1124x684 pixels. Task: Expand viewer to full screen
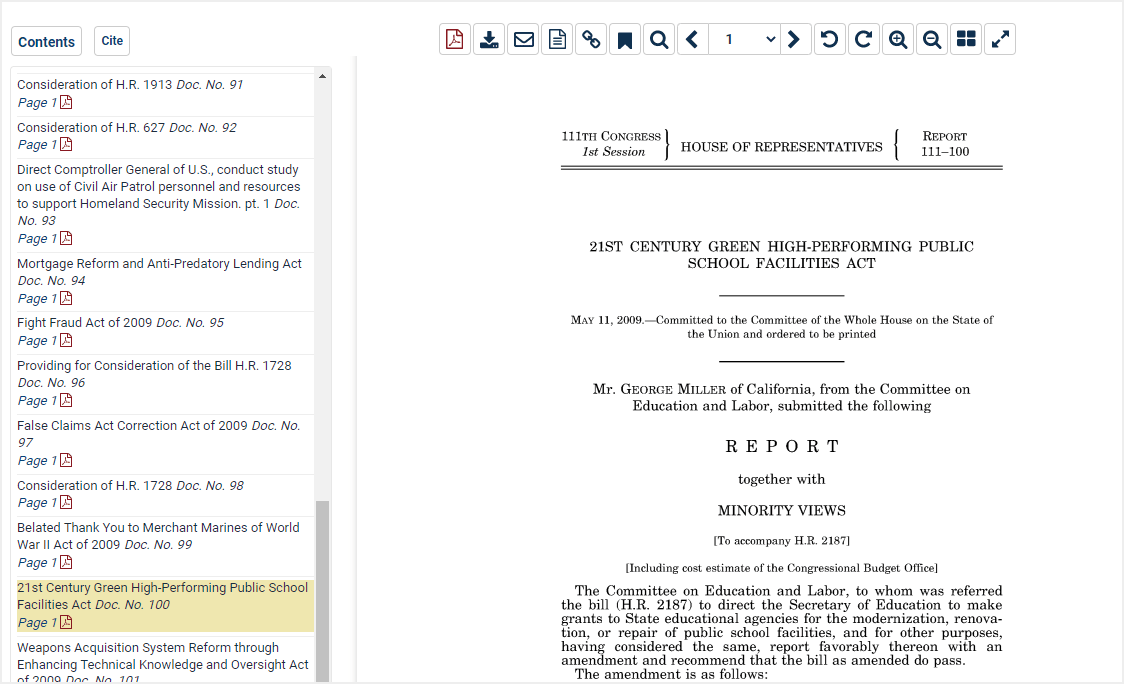[1000, 40]
